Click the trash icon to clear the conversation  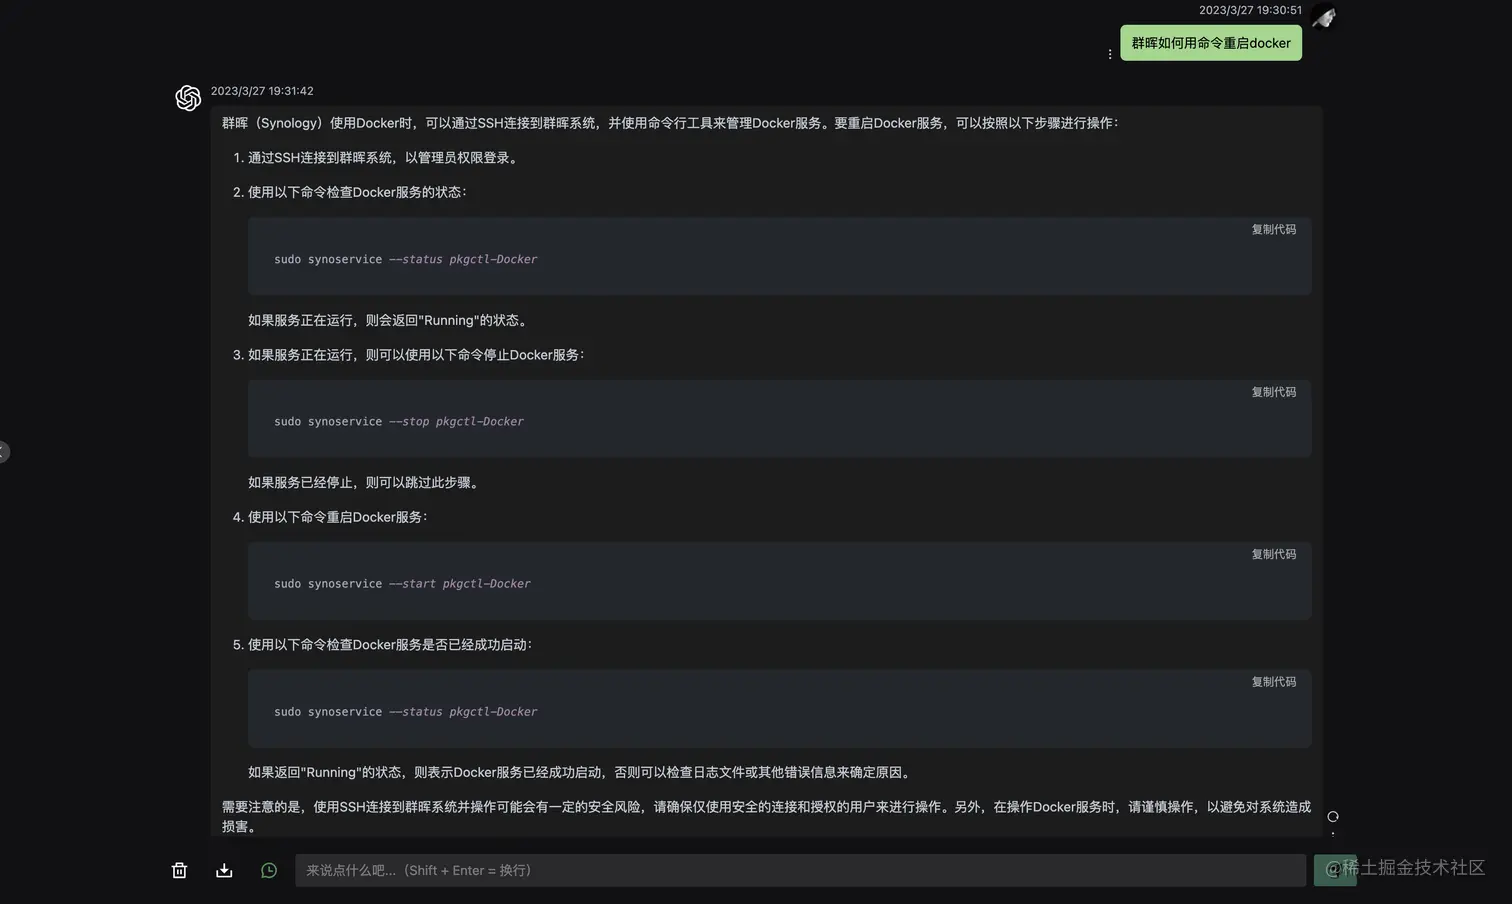tap(179, 870)
